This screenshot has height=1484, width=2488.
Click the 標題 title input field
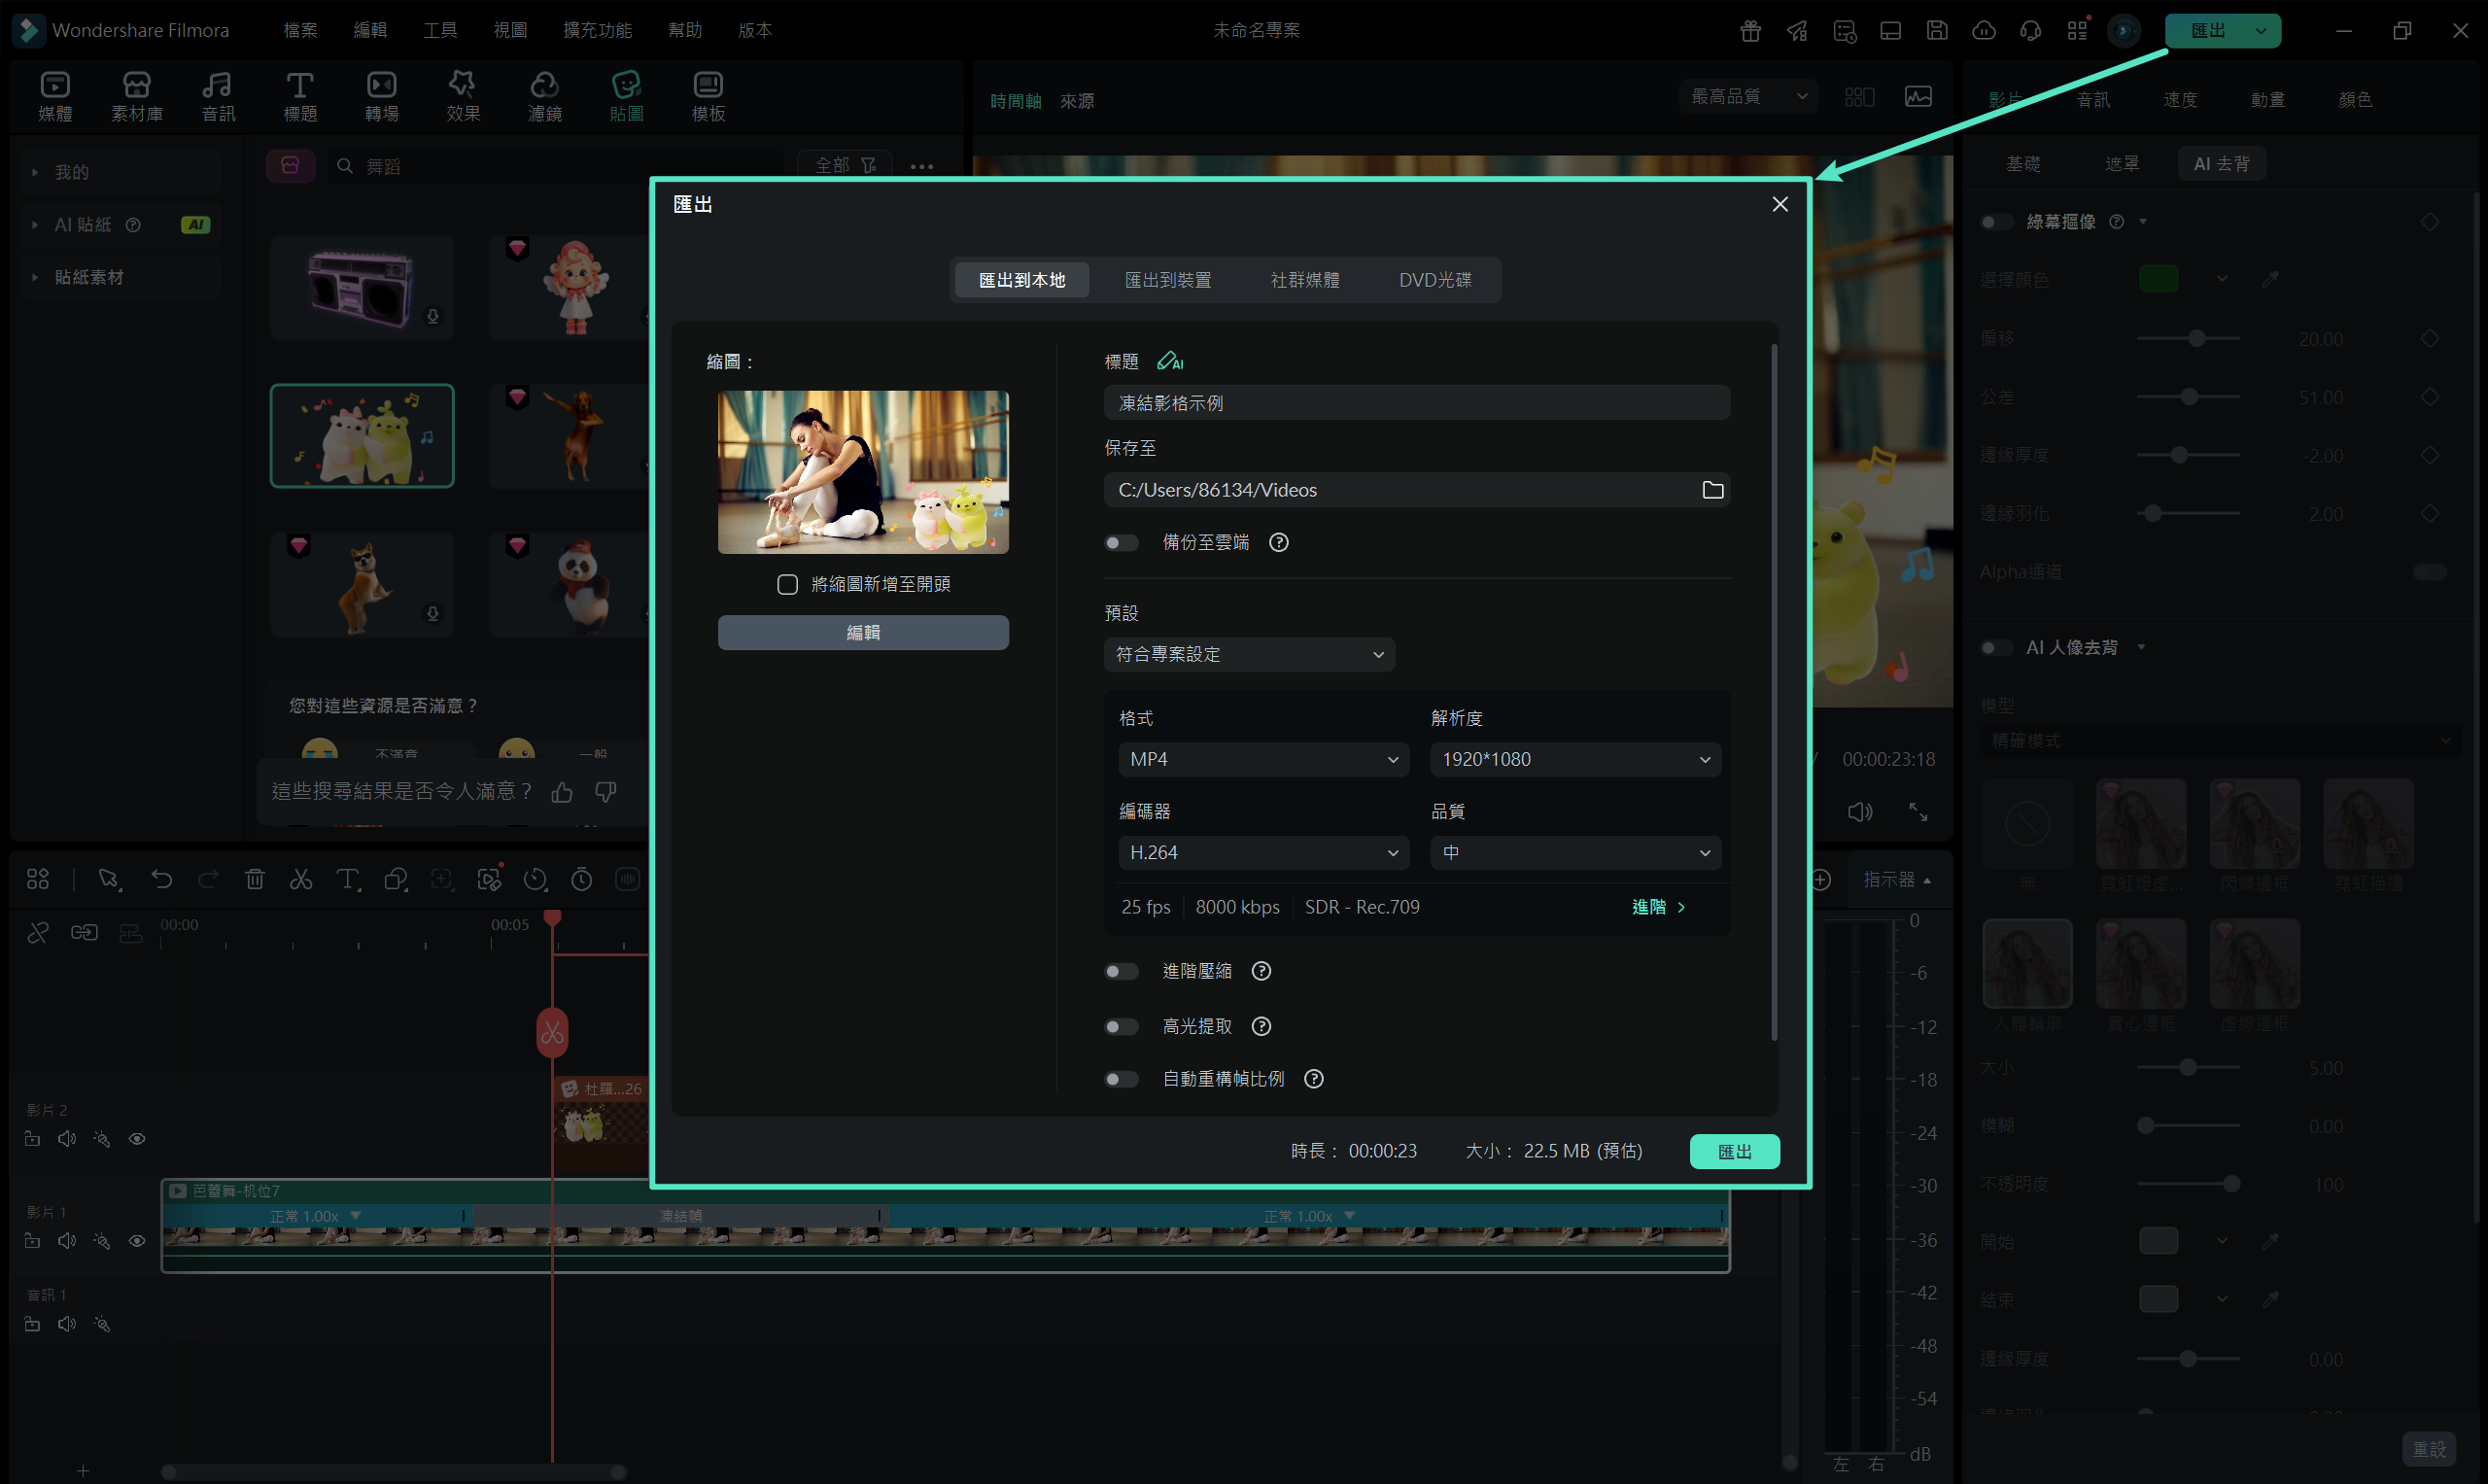pos(1415,403)
